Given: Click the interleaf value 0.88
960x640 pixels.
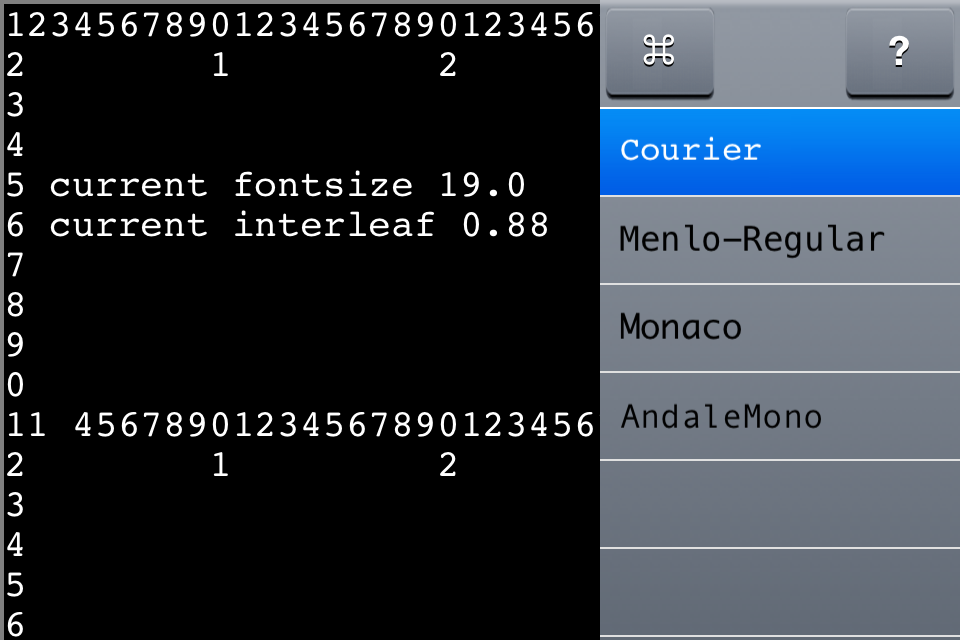Looking at the screenshot, I should pyautogui.click(x=505, y=226).
